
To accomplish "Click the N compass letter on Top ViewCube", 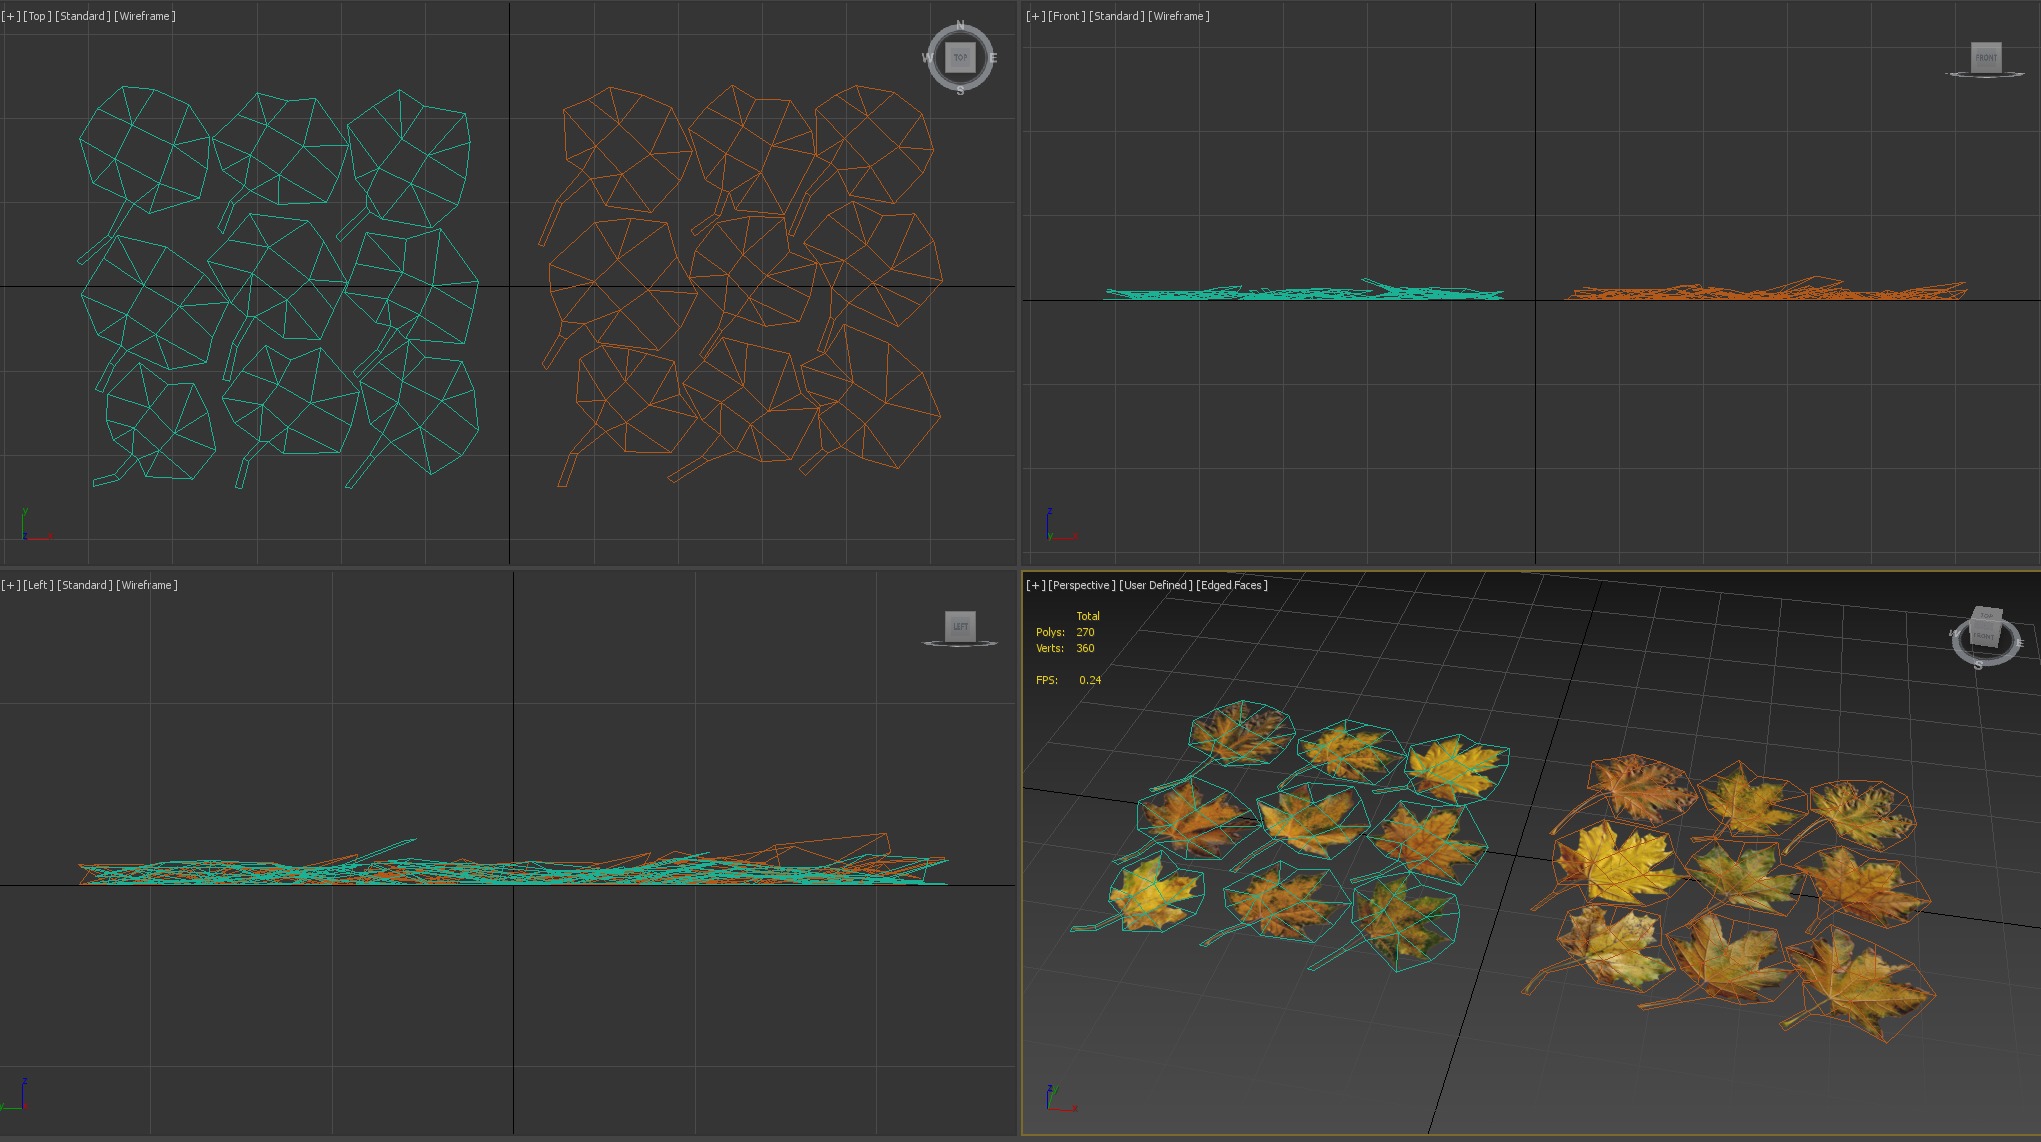I will pyautogui.click(x=960, y=25).
